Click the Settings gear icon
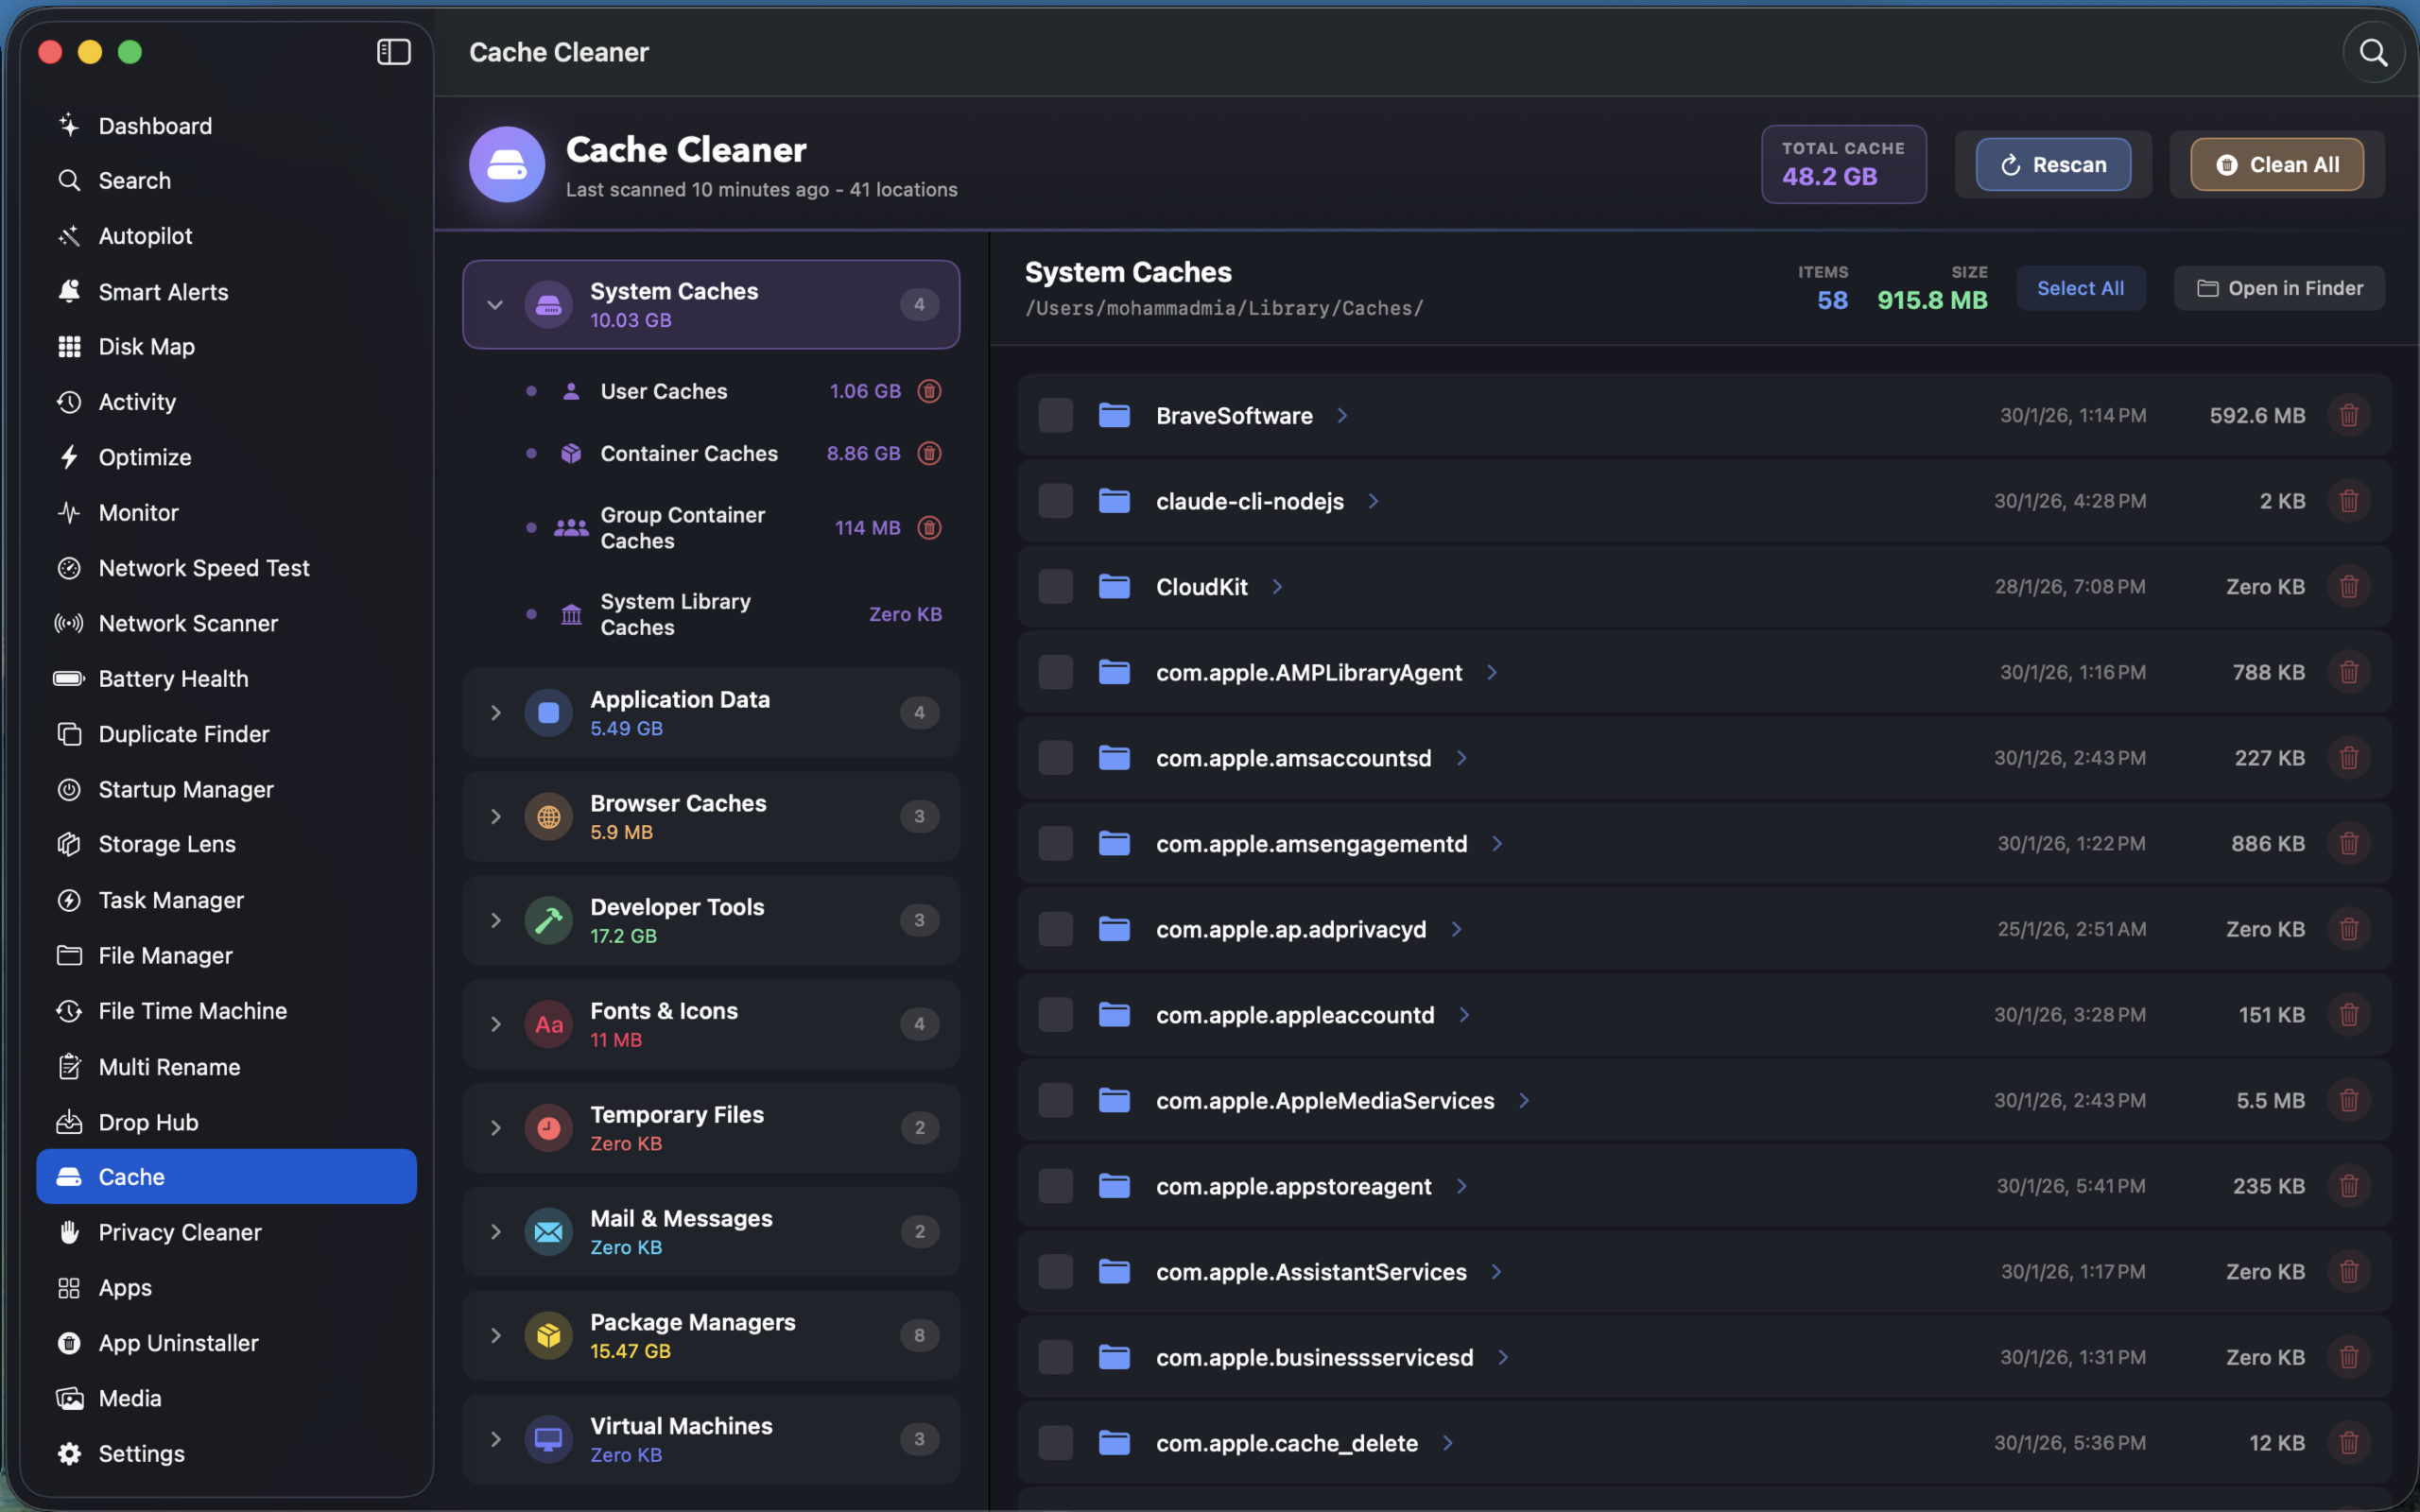Screen dimensions: 2420x1512 [x=69, y=1453]
